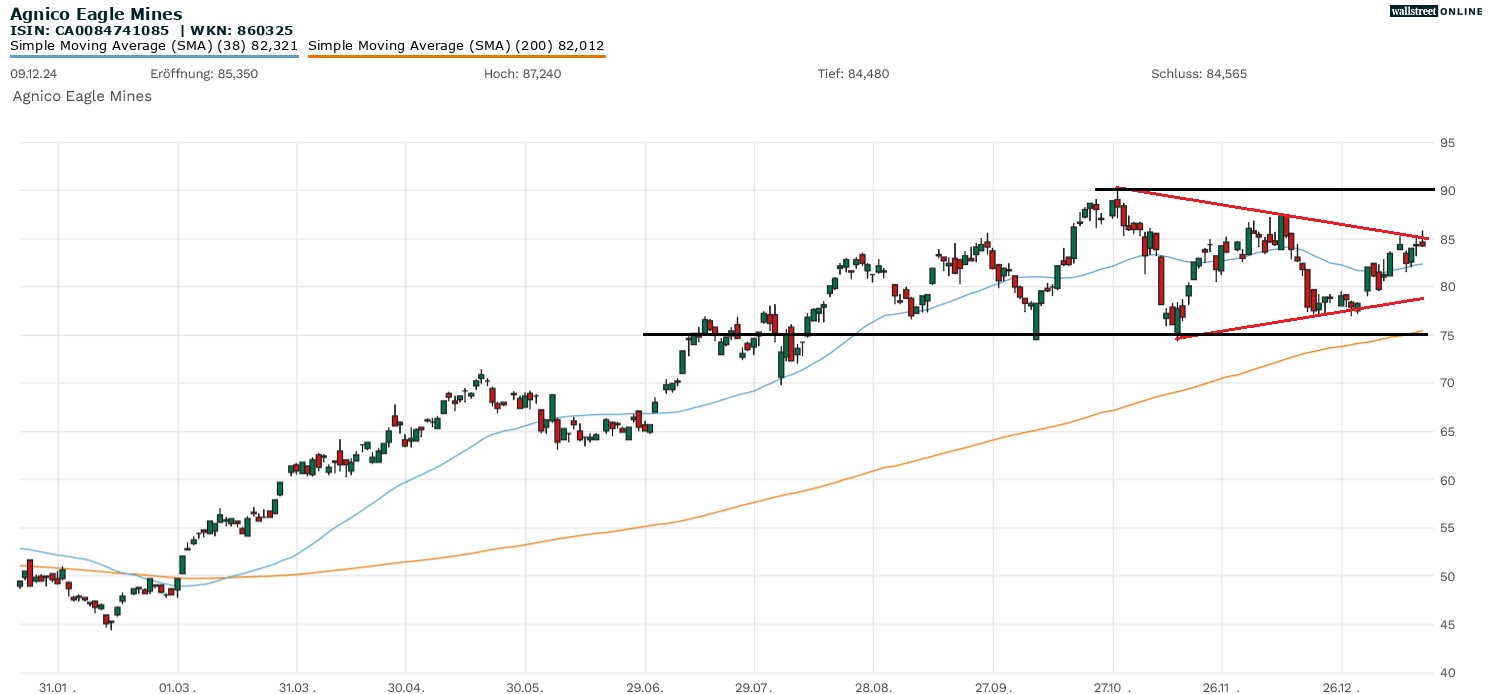The image size is (1490, 694).
Task: Click the blue color bar under SMA (38)
Action: coord(154,56)
